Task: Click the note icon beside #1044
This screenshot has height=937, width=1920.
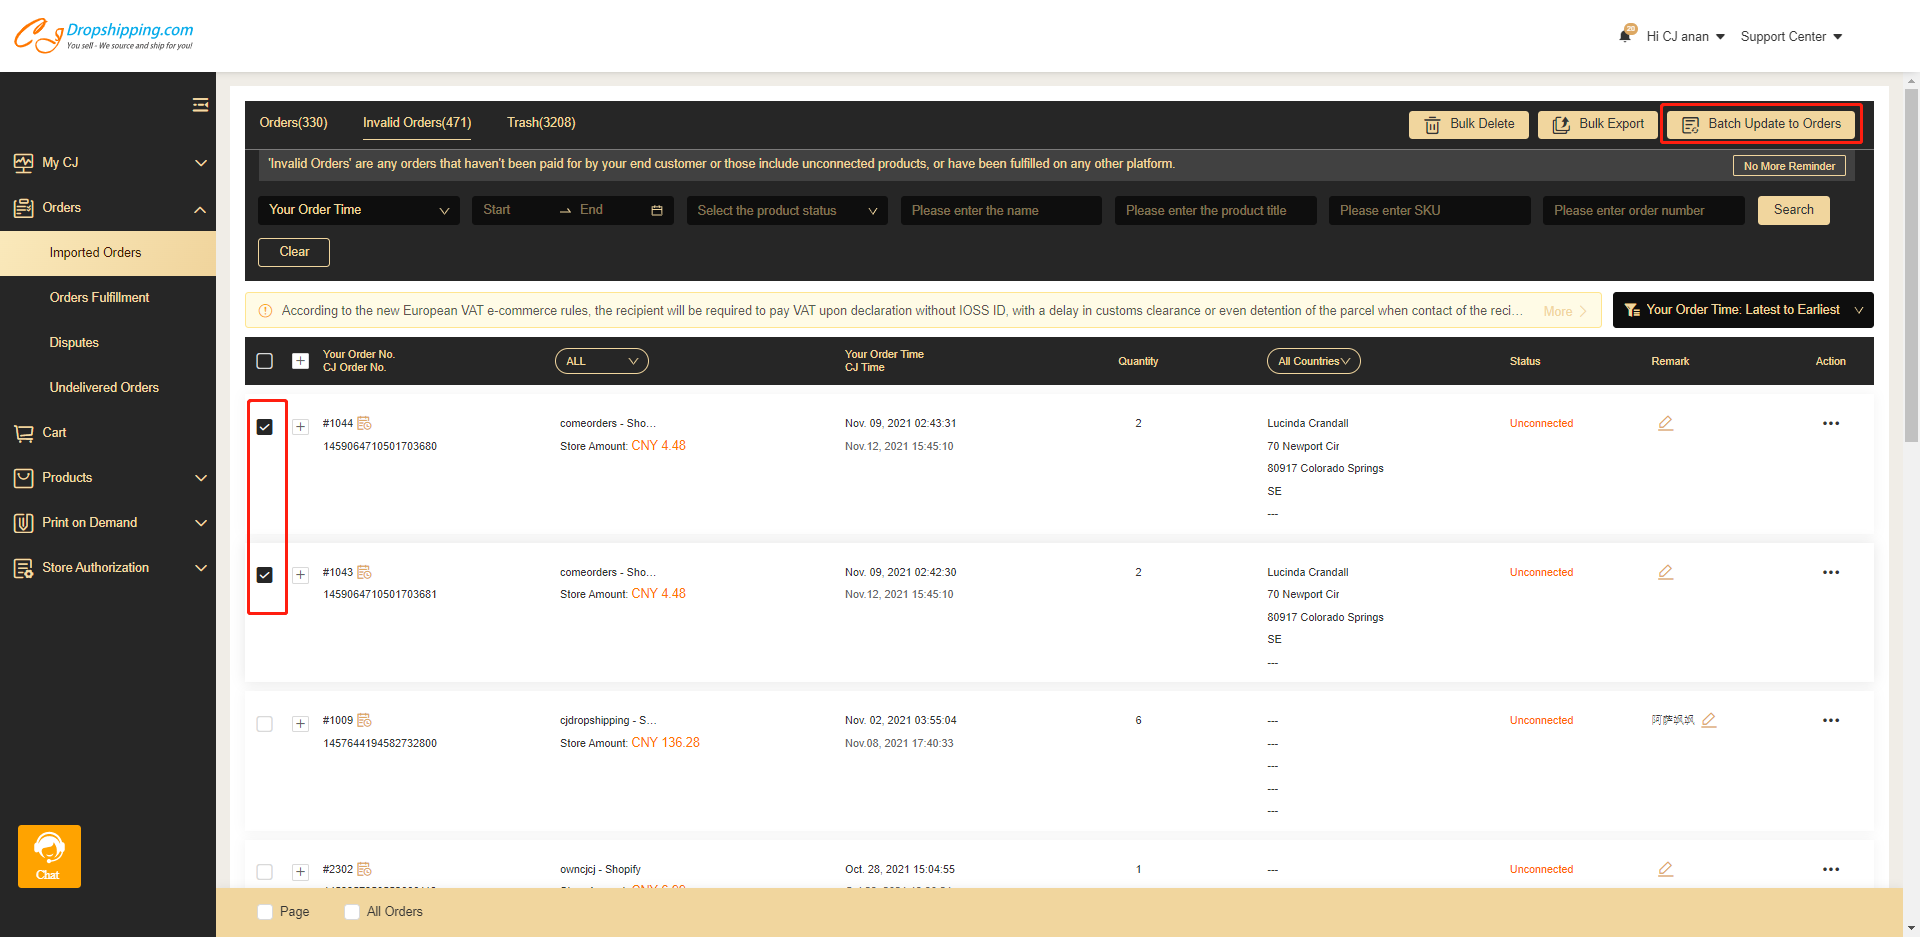Action: tap(365, 424)
